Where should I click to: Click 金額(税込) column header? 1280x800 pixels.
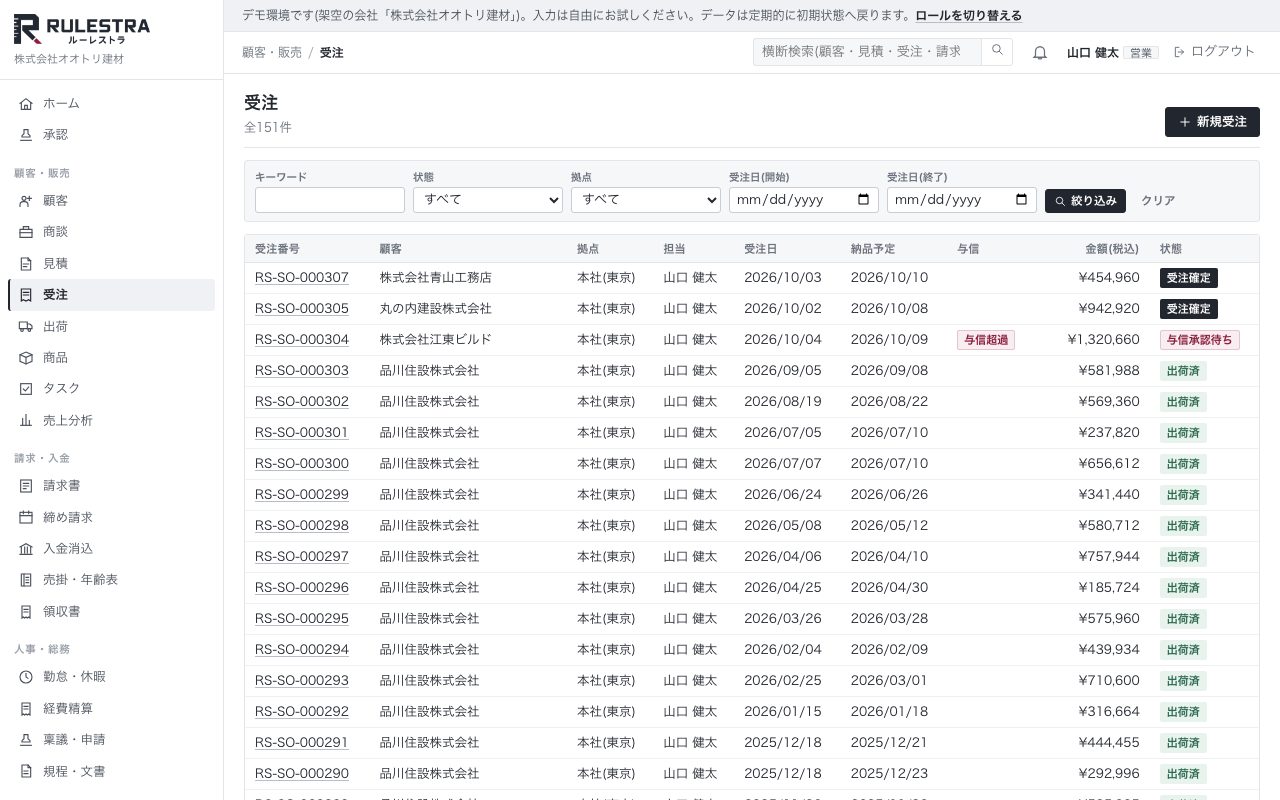tap(1112, 249)
